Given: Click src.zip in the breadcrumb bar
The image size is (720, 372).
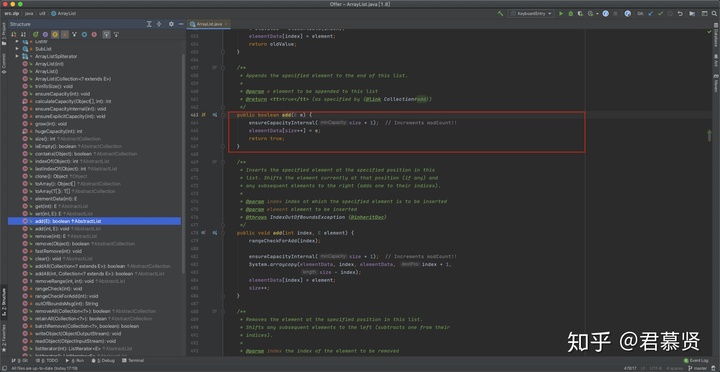Looking at the screenshot, I should [12, 14].
